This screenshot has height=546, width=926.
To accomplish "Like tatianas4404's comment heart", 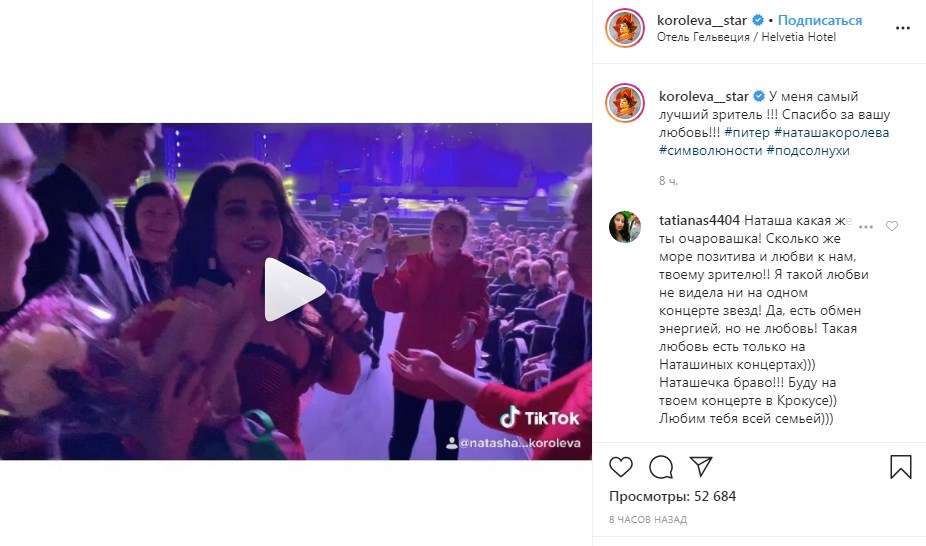I will 892,226.
